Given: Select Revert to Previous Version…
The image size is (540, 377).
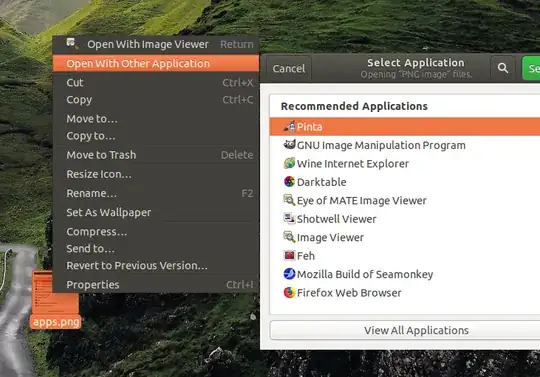Looking at the screenshot, I should click(156, 266).
